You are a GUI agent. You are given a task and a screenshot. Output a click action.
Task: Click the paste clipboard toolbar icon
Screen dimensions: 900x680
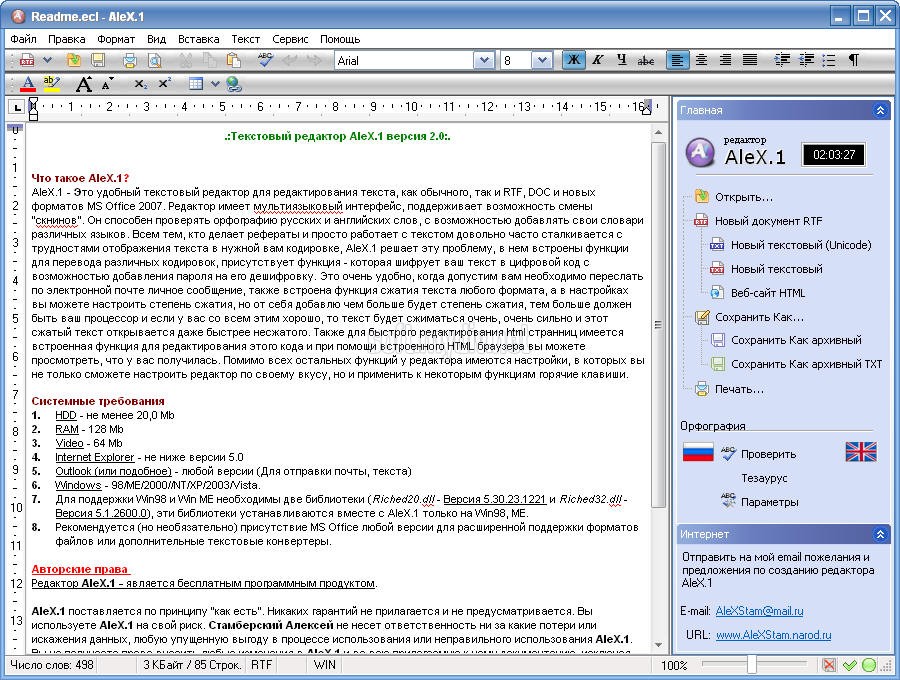[233, 60]
